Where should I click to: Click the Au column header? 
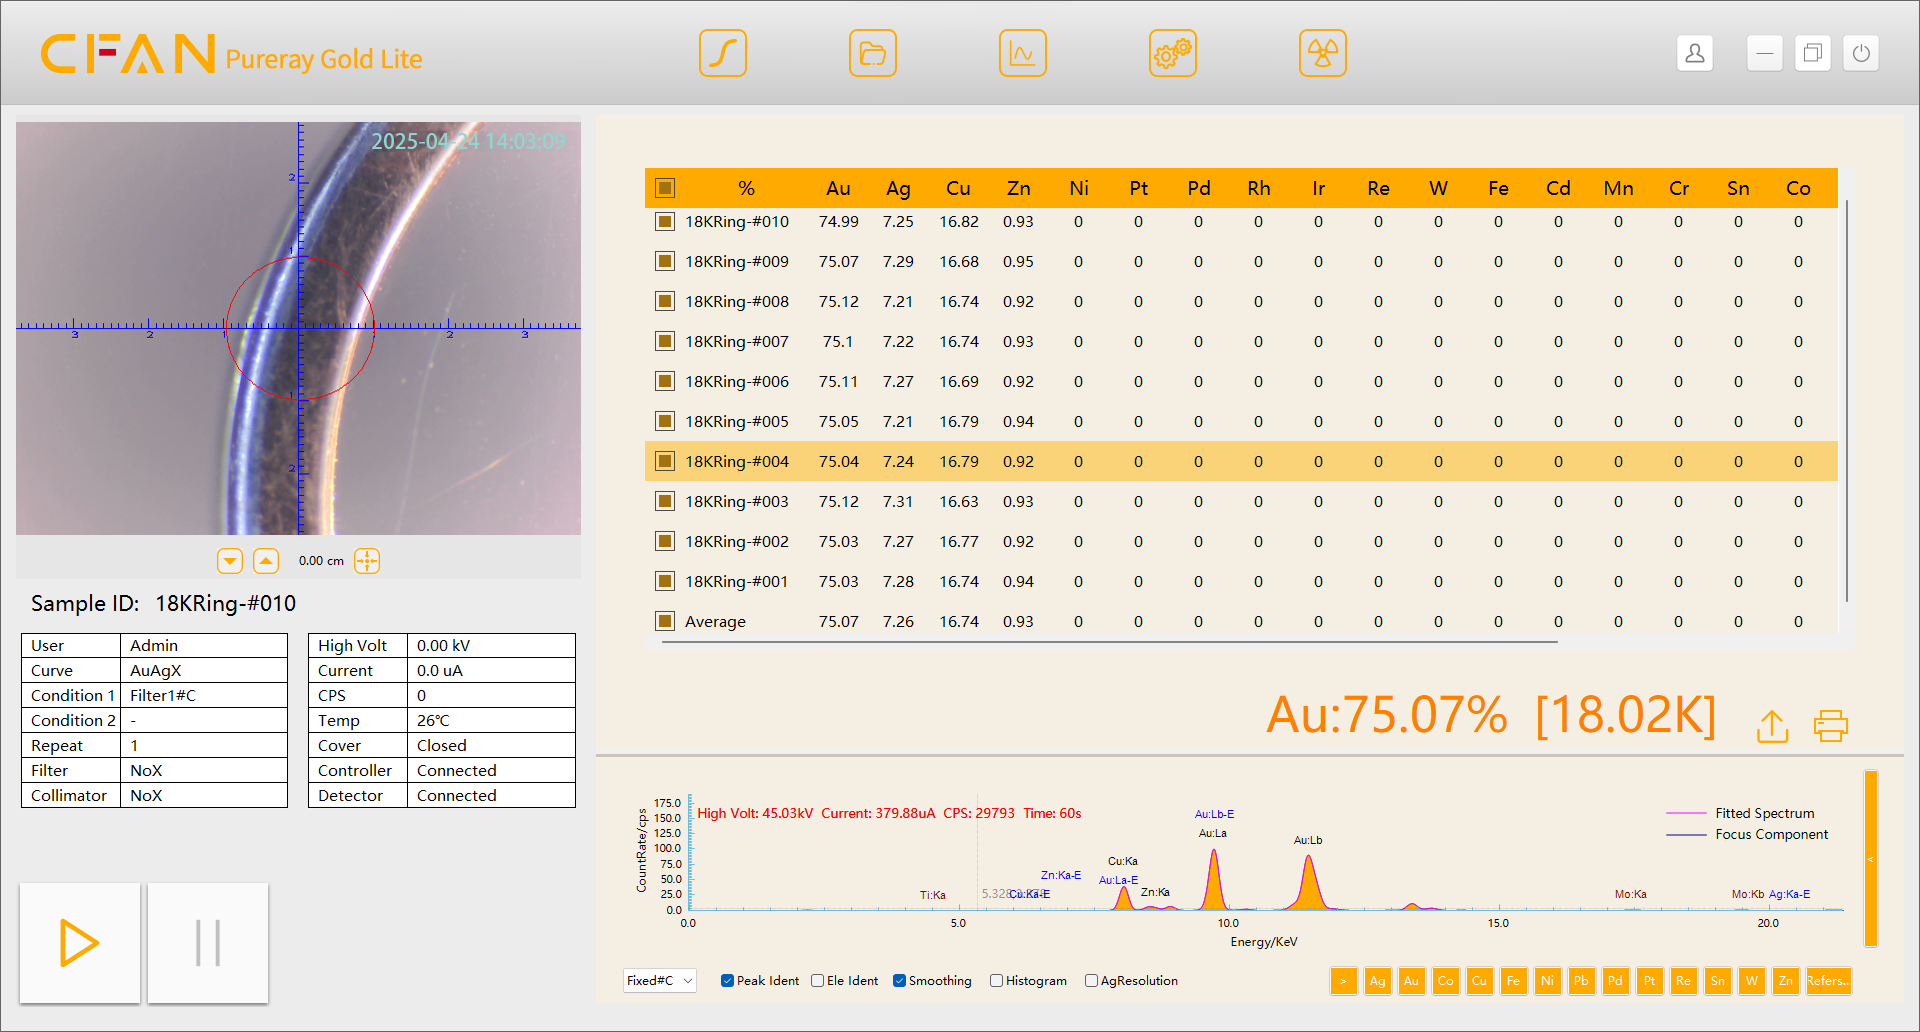[x=838, y=188]
